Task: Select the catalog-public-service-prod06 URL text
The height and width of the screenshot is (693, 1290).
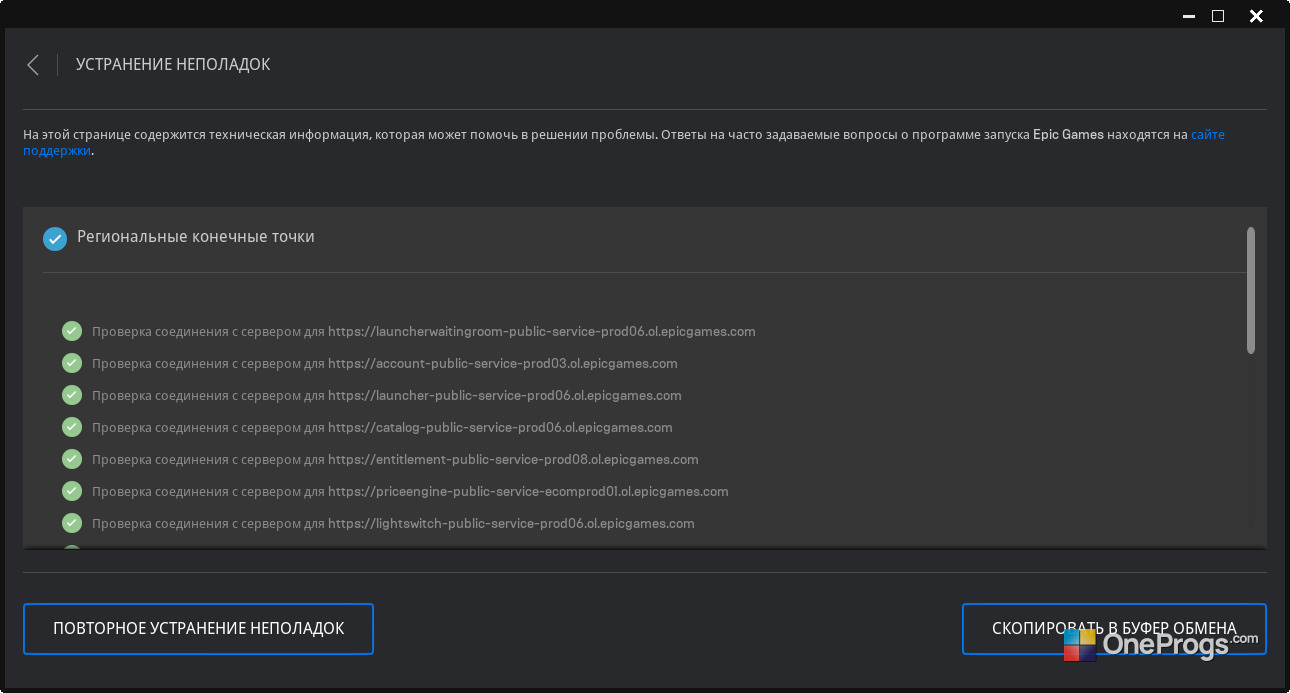Action: tap(500, 427)
